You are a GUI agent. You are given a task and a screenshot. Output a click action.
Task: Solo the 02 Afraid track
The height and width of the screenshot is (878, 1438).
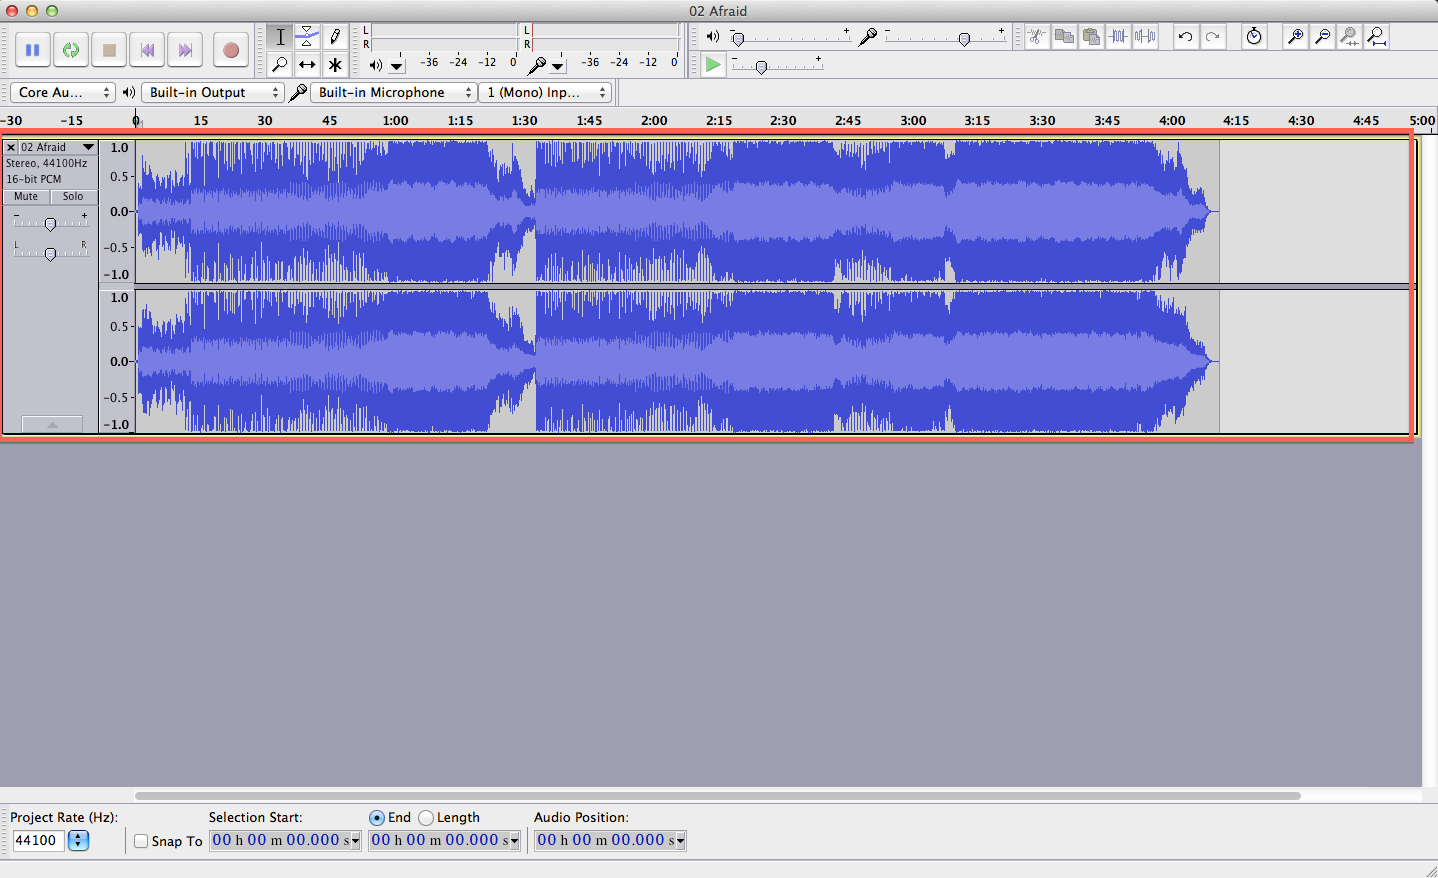tap(73, 196)
